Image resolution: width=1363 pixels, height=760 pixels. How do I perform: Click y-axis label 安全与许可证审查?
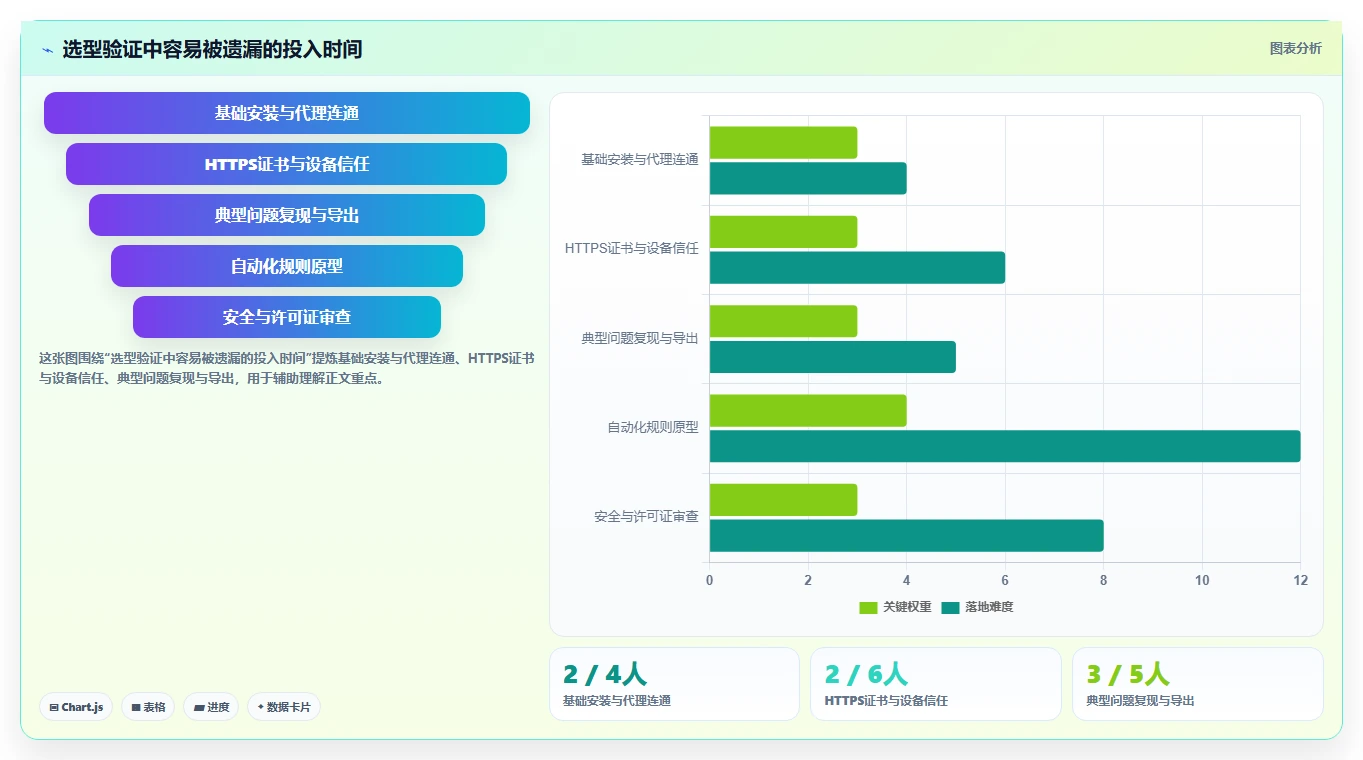[646, 517]
